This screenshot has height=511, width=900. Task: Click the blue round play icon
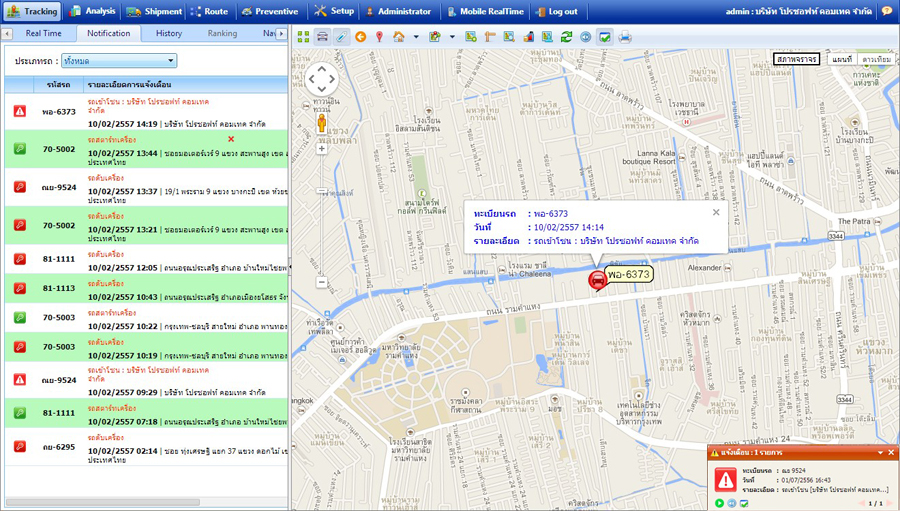tap(585, 37)
